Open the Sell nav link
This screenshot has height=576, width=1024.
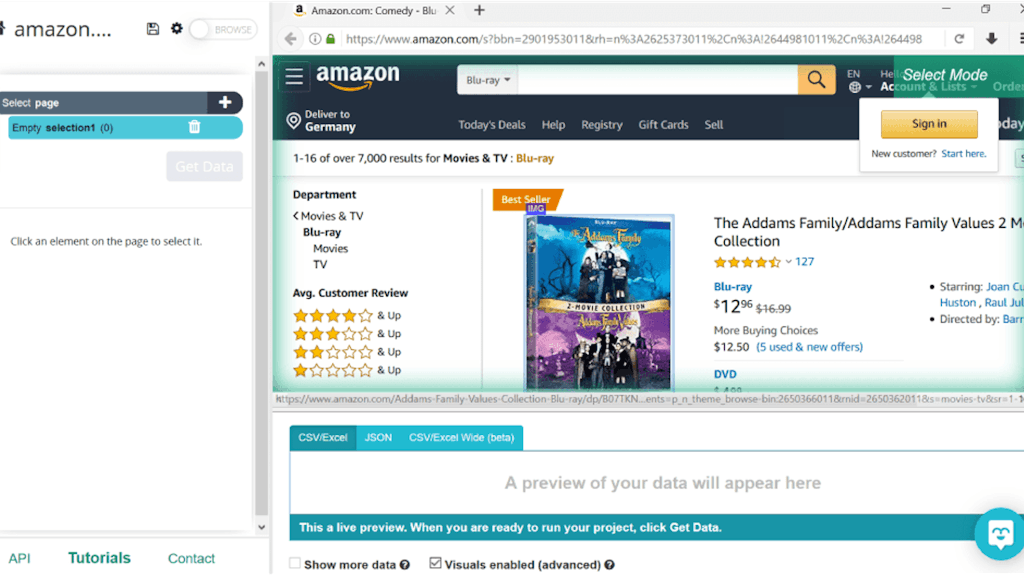tap(713, 125)
